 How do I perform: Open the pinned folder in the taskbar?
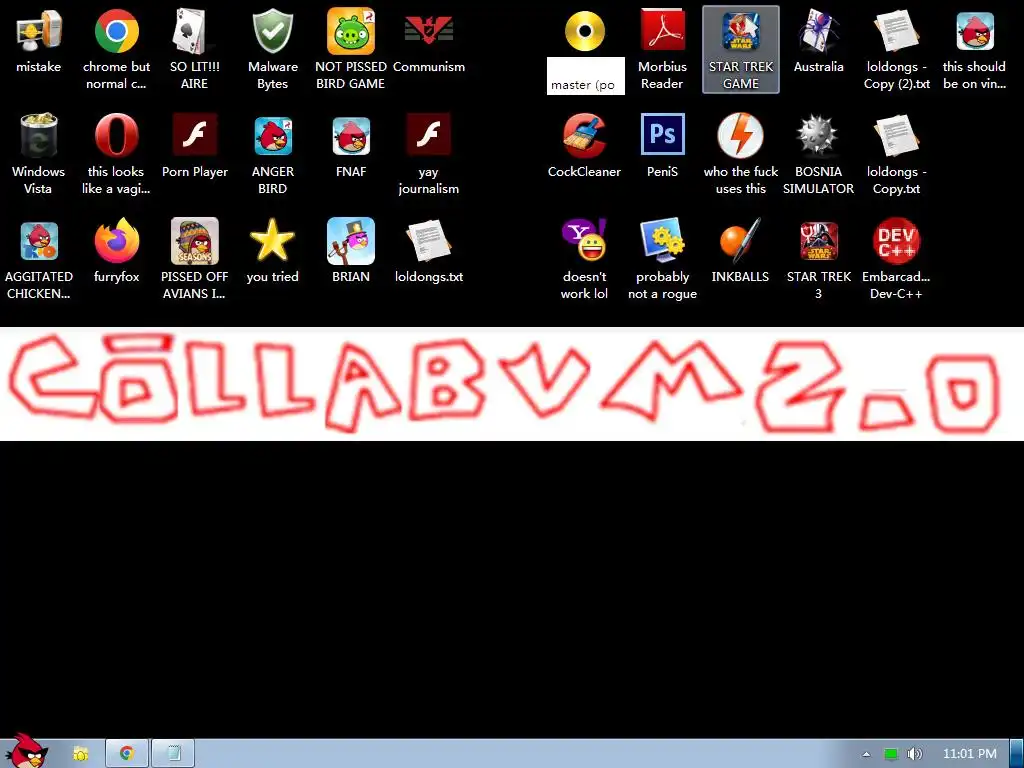click(x=81, y=754)
